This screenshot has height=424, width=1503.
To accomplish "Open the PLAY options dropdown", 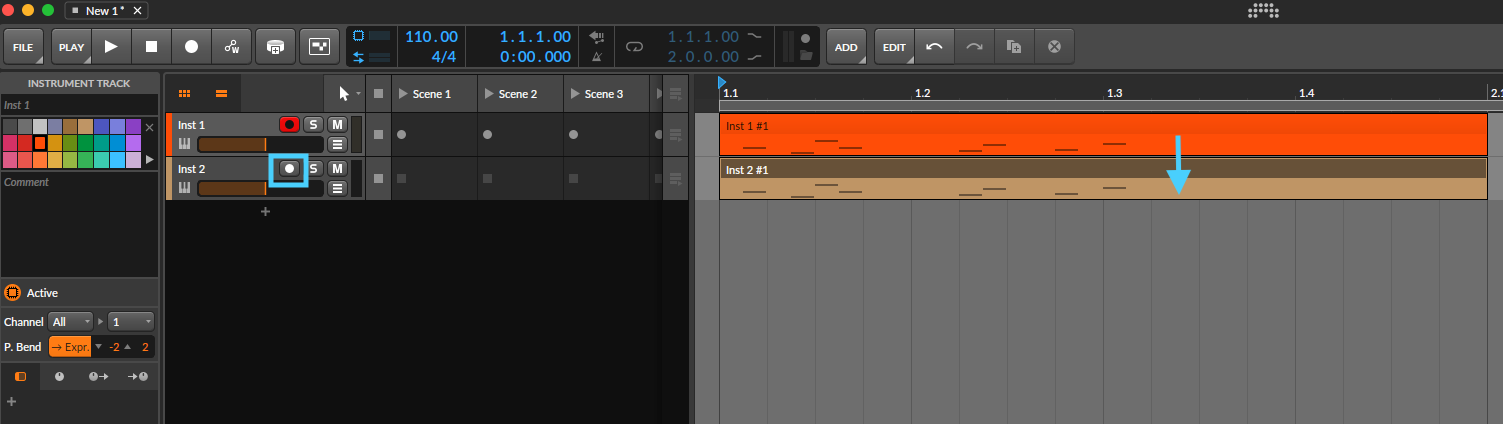I will click(72, 47).
